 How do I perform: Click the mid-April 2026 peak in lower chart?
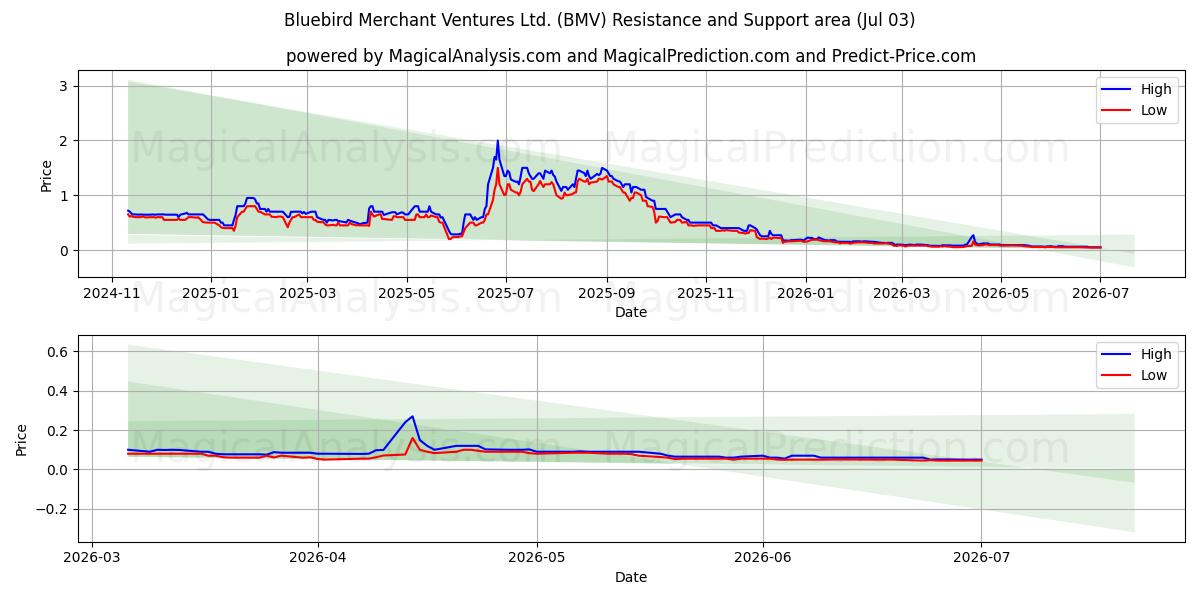412,417
